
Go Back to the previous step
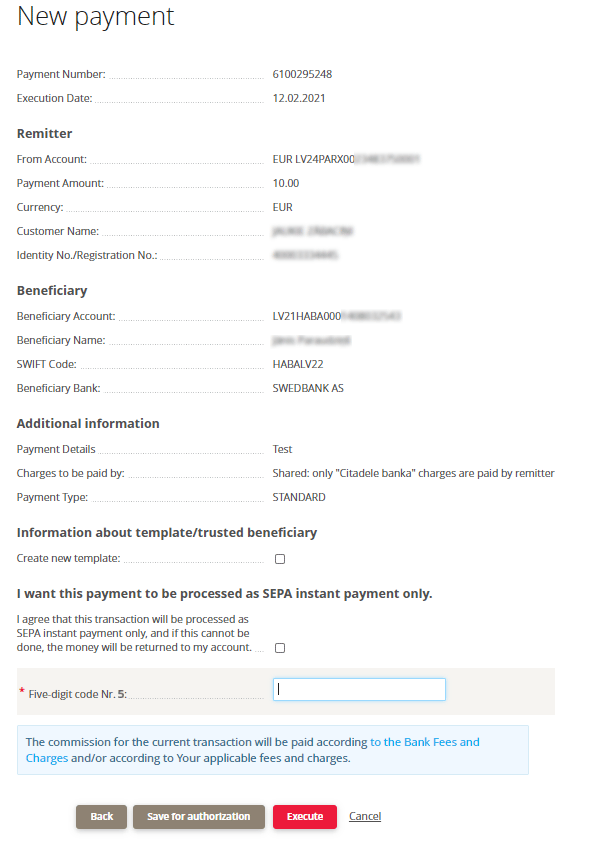(102, 817)
